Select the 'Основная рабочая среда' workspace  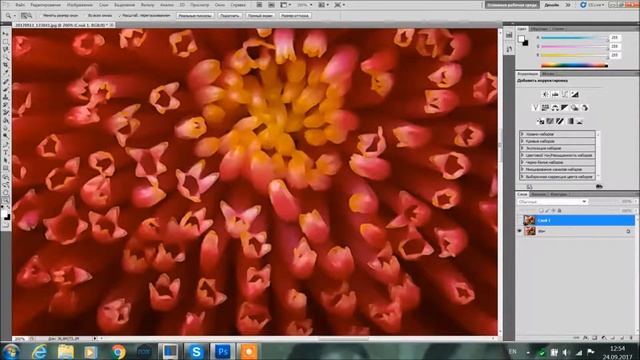coord(512,5)
